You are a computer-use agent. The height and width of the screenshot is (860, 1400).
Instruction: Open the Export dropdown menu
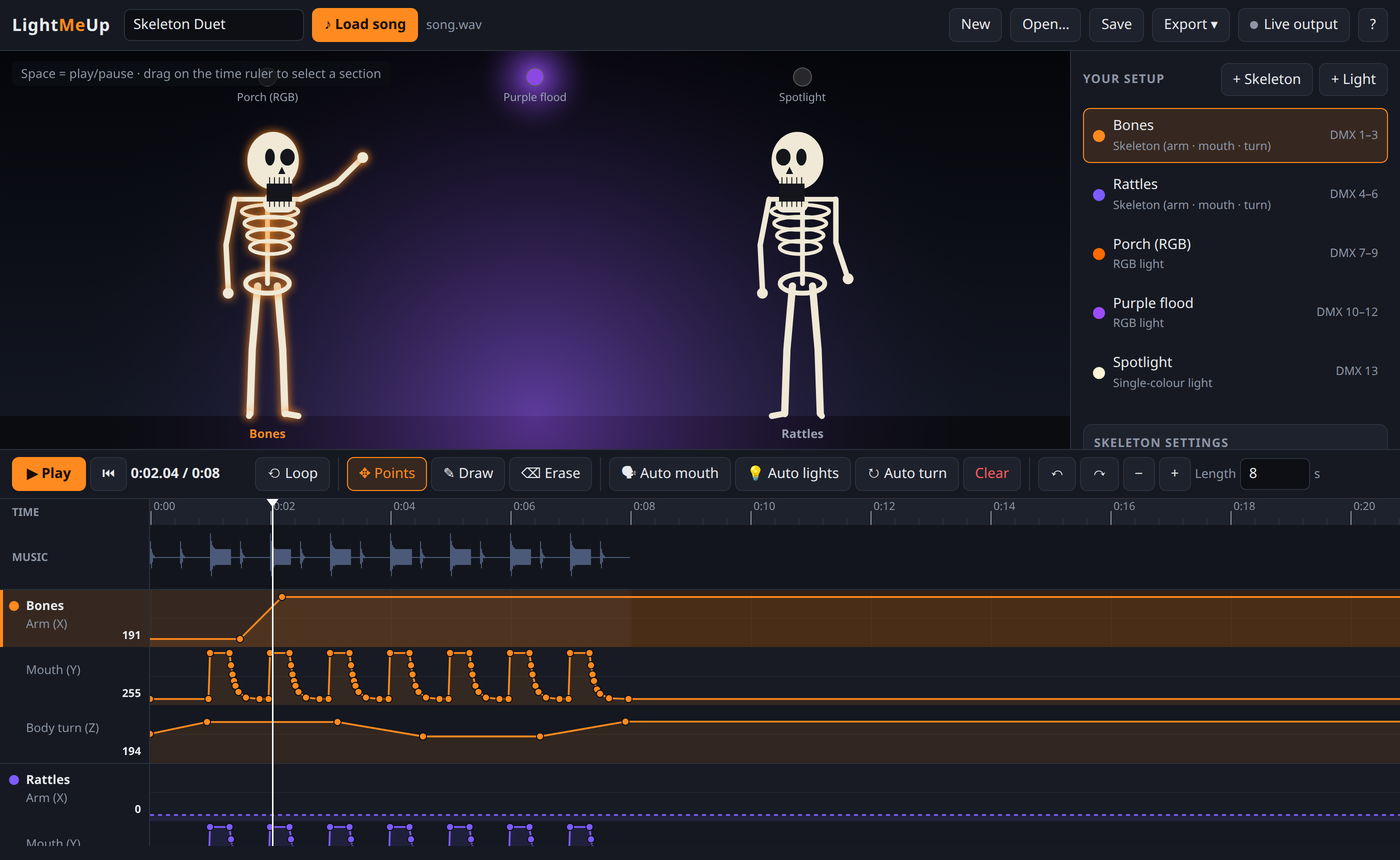tap(1191, 24)
